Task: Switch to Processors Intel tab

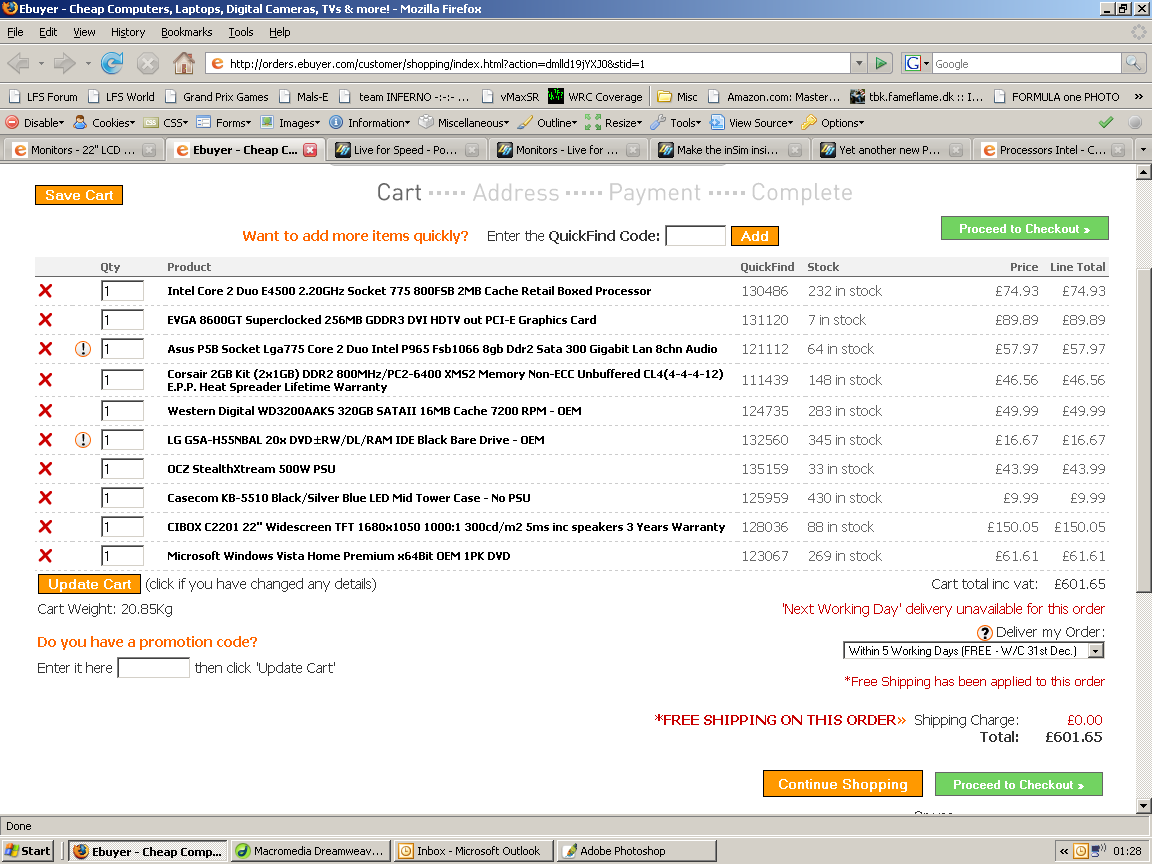Action: (x=1053, y=150)
